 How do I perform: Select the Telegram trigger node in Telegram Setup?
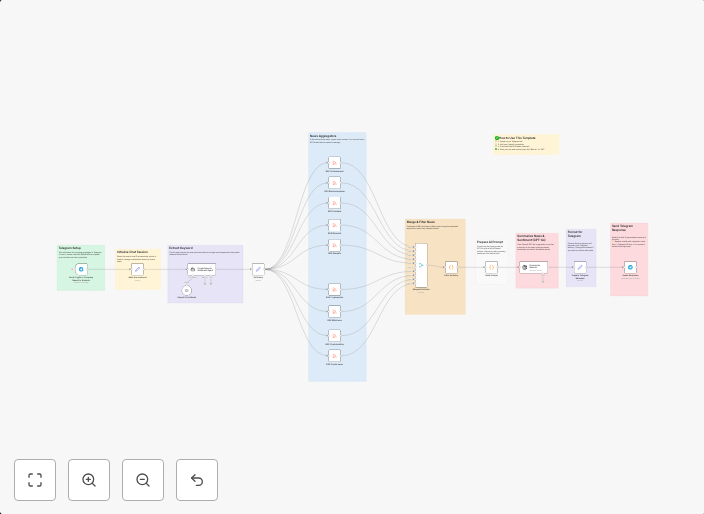(x=81, y=269)
